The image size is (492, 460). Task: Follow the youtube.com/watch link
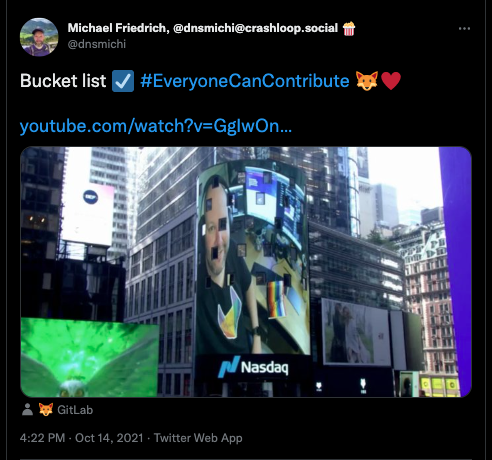tap(156, 126)
